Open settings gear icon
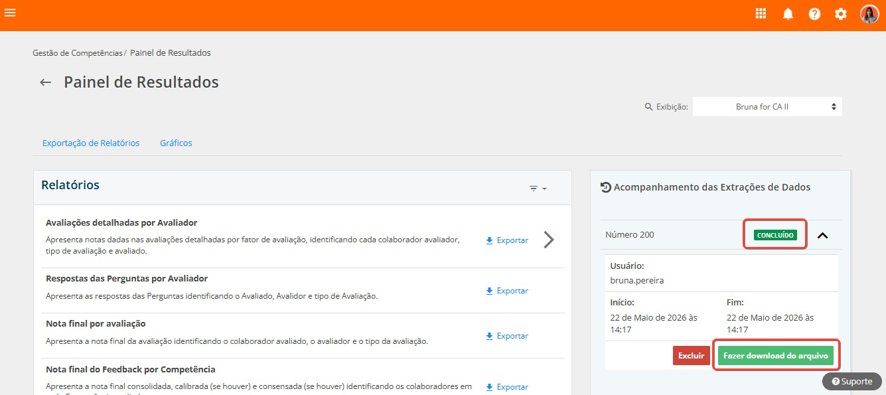Viewport: 886px width, 395px height. [841, 14]
